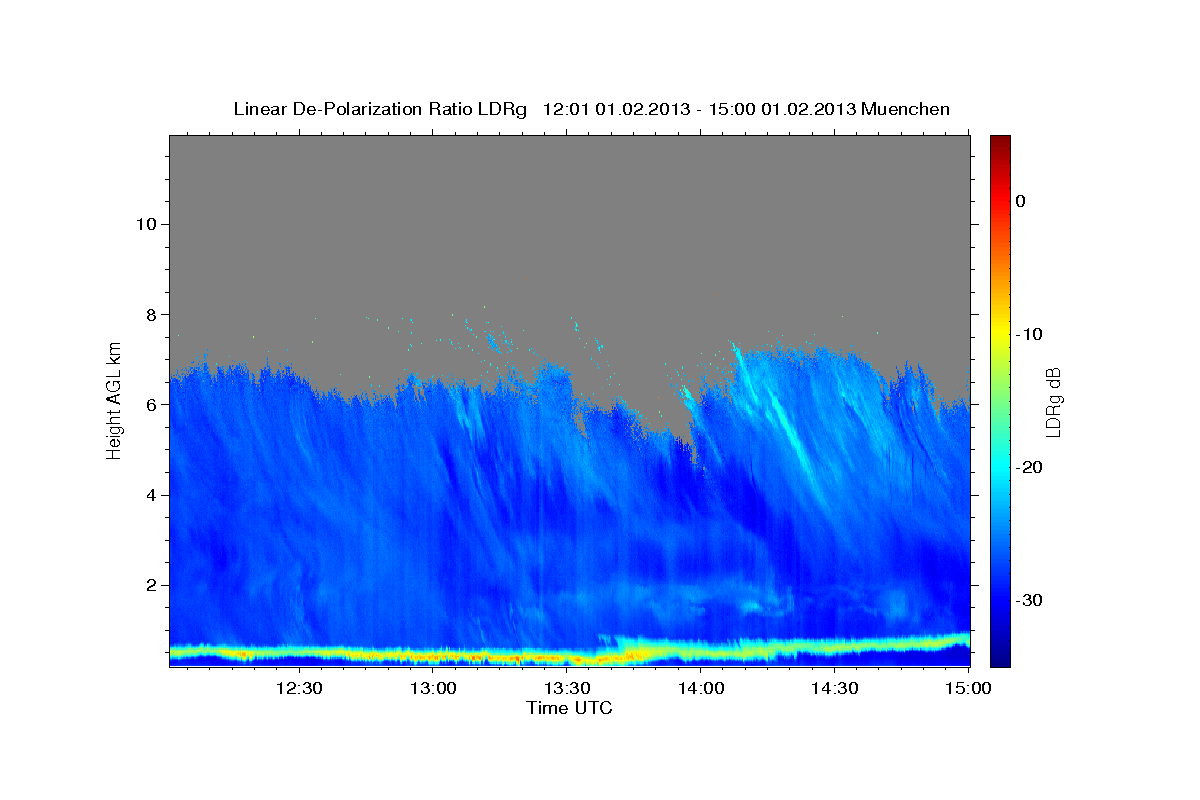Click the dark blue bottom of colorbar
Viewport: 1200px width, 800px height.
[1000, 655]
